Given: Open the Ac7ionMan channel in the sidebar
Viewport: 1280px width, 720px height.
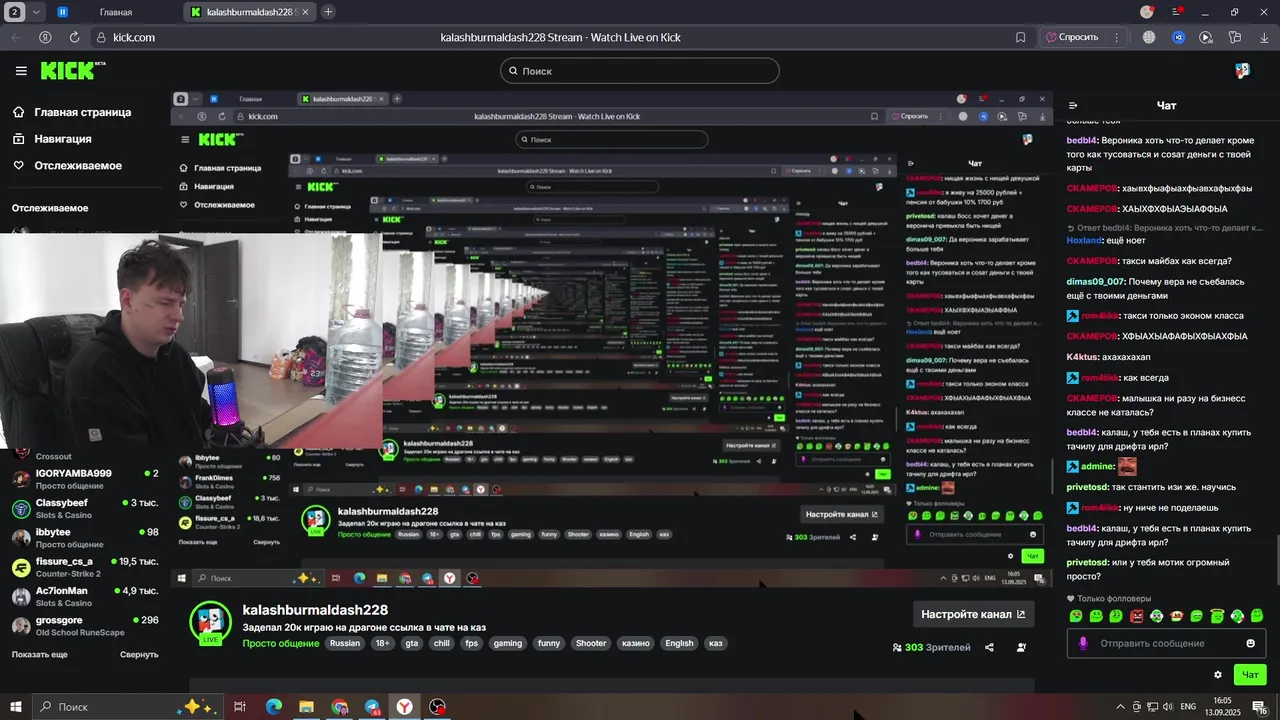Looking at the screenshot, I should pyautogui.click(x=85, y=596).
